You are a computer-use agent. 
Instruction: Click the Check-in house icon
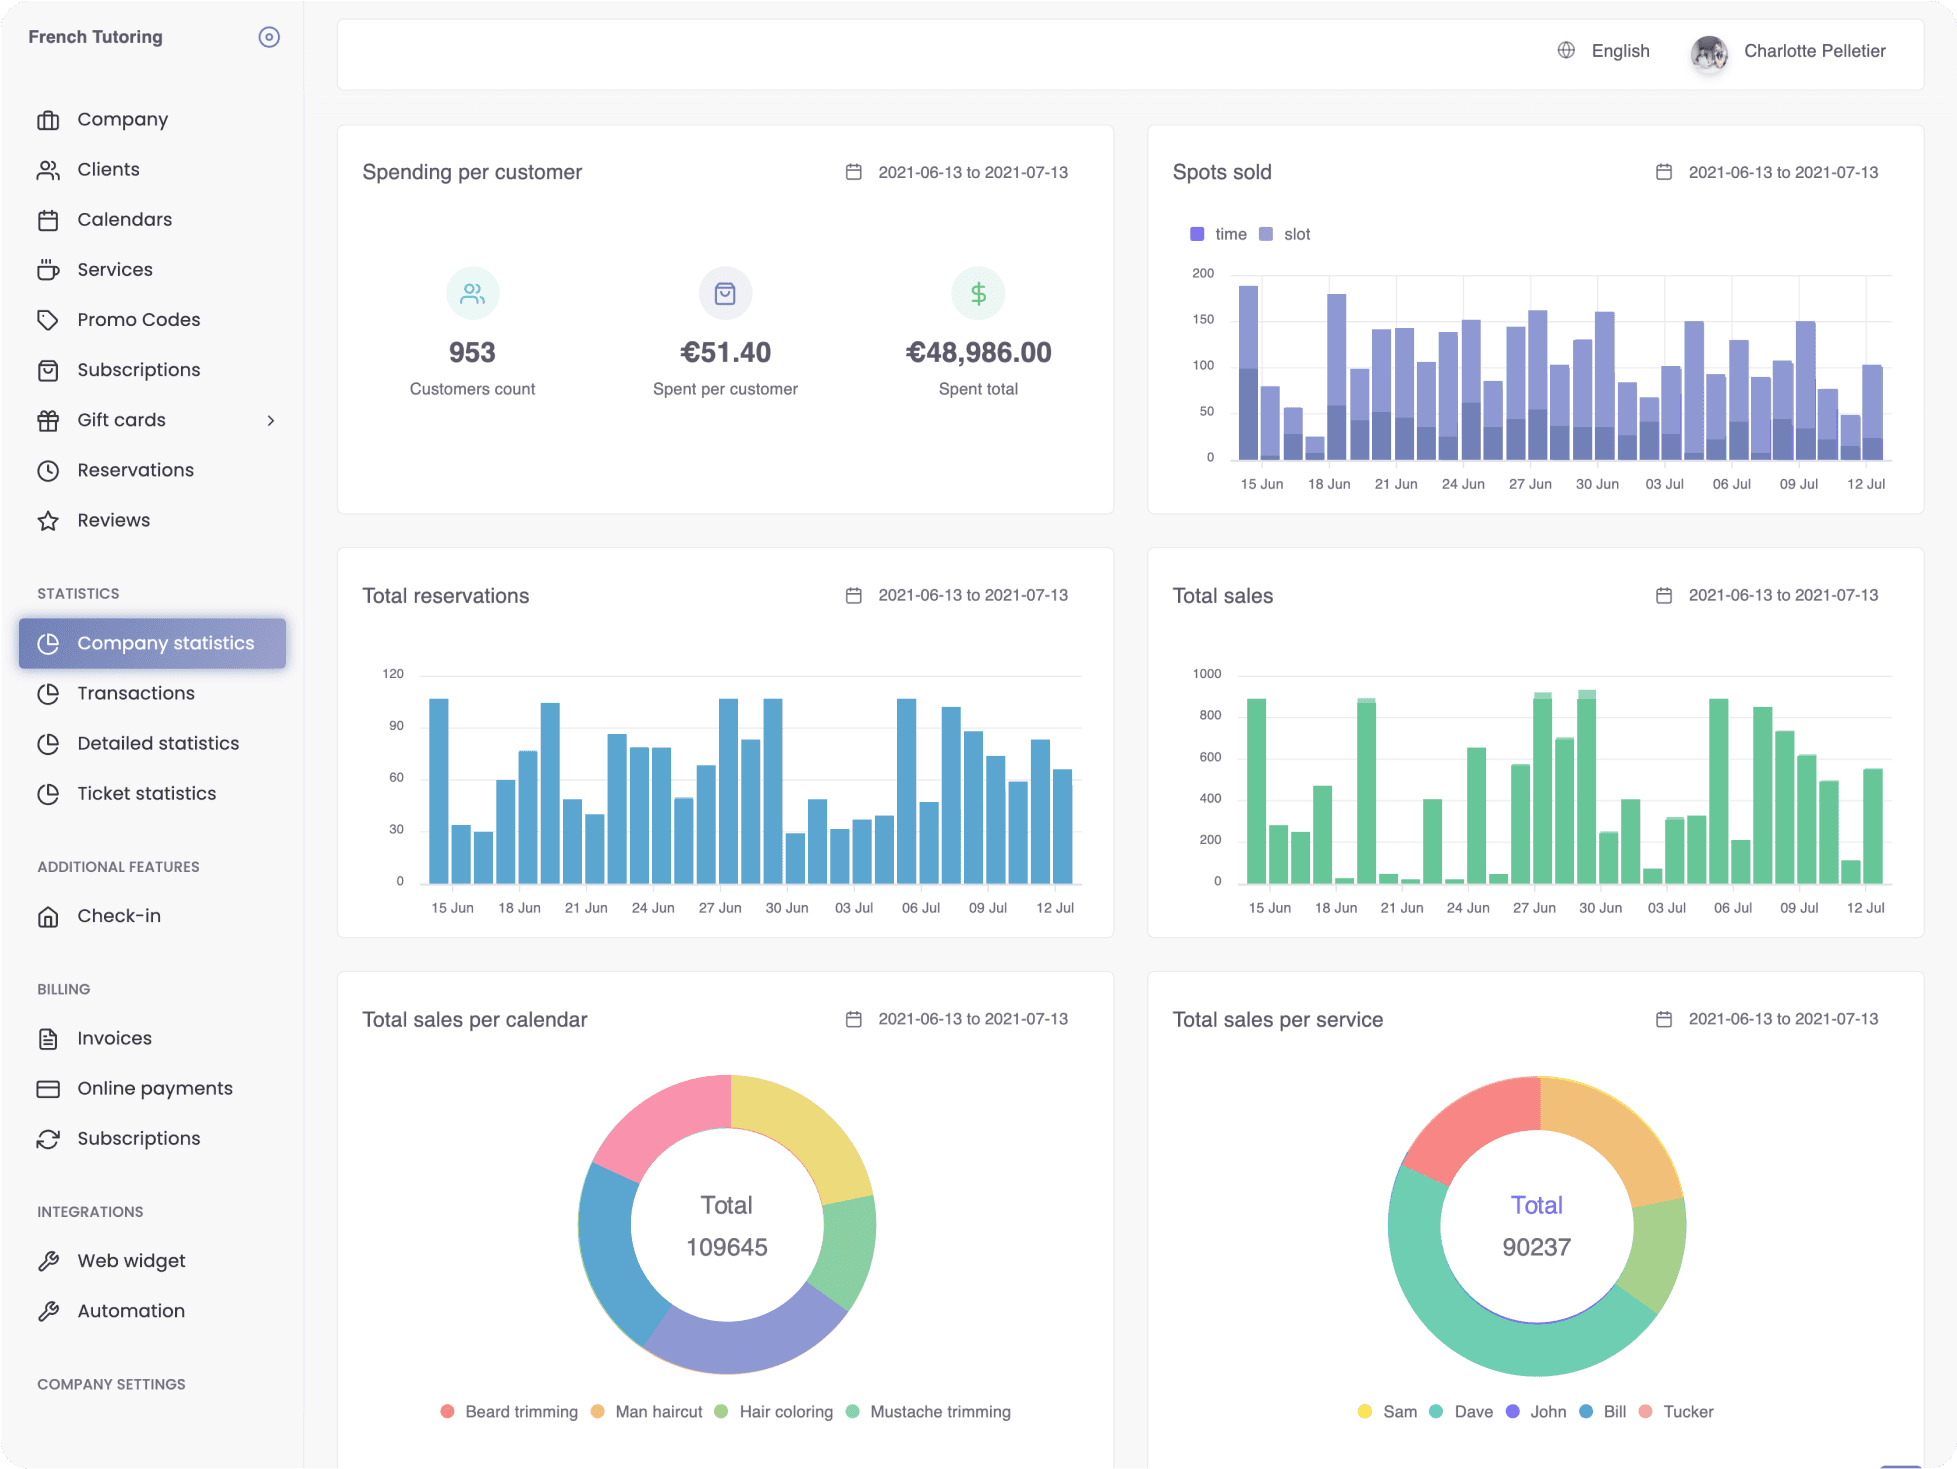48,916
